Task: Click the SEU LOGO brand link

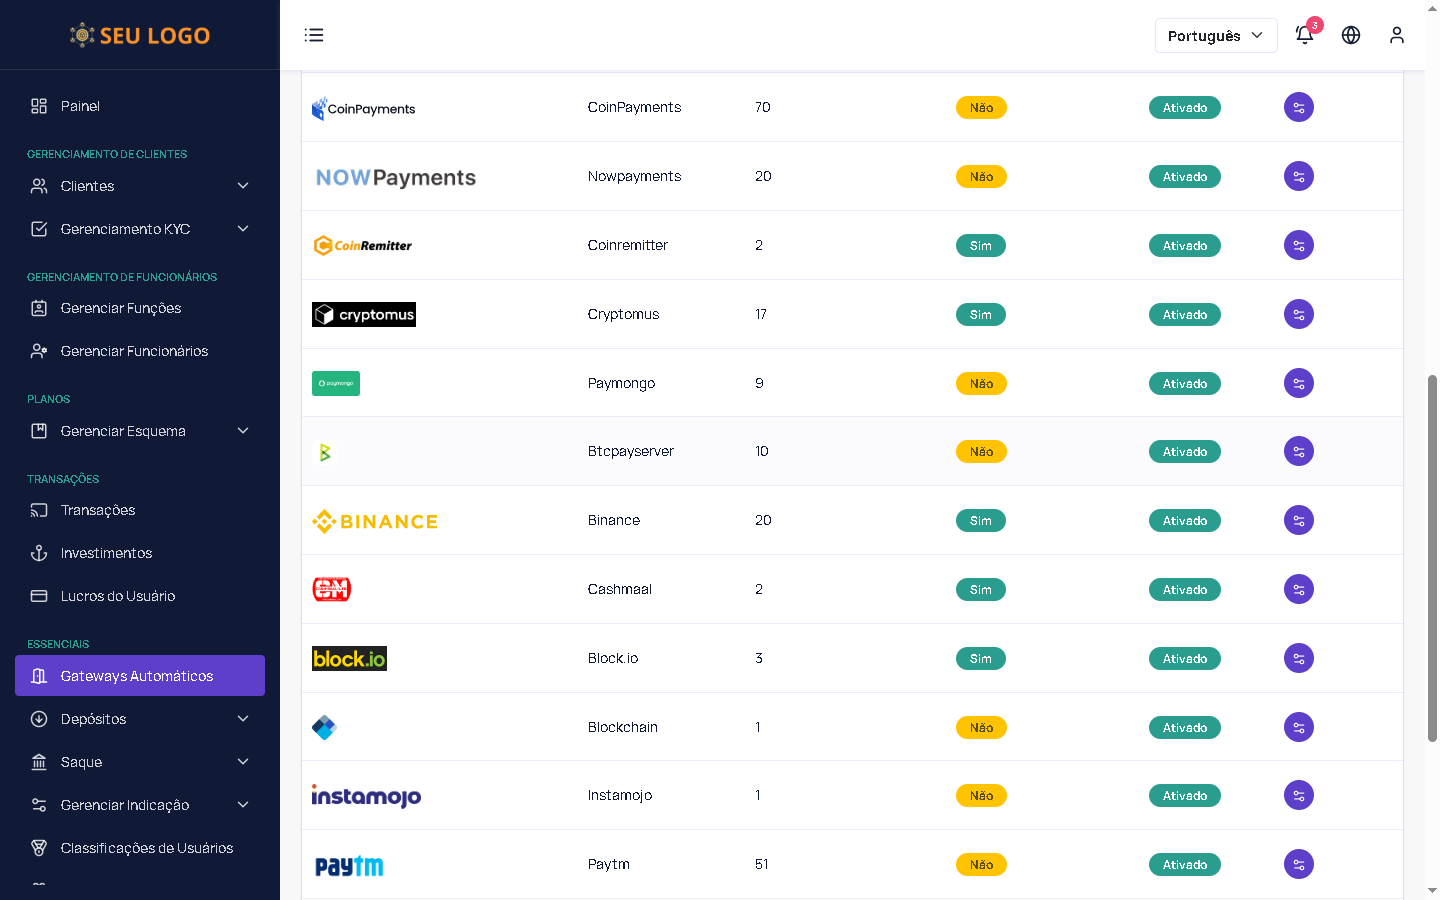Action: (140, 35)
